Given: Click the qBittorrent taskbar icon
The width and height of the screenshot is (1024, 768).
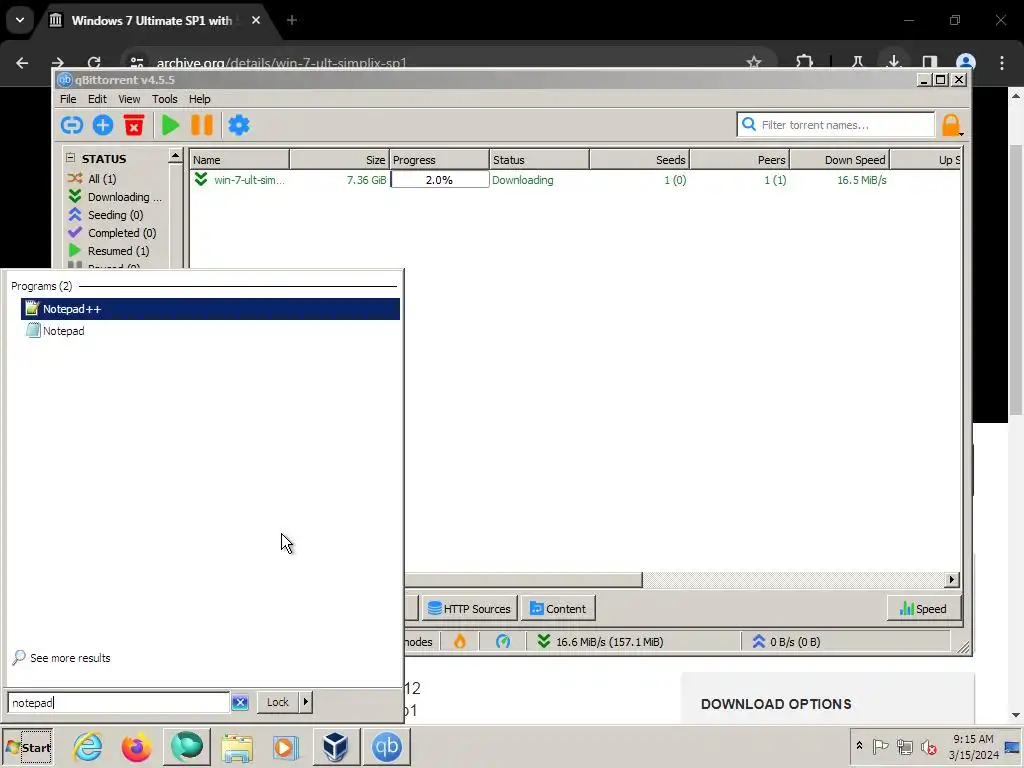Looking at the screenshot, I should (x=387, y=747).
